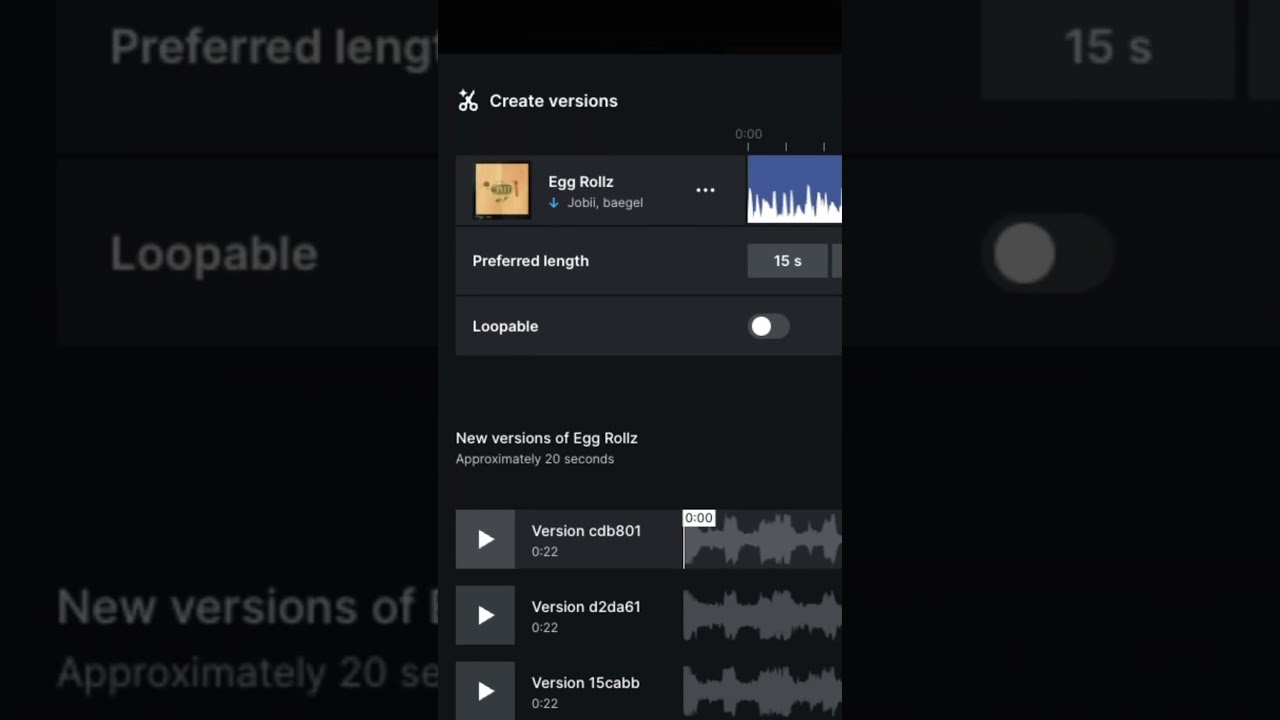Click the blue download arrow under Egg Rollz
This screenshot has width=1280, height=720.
click(554, 203)
